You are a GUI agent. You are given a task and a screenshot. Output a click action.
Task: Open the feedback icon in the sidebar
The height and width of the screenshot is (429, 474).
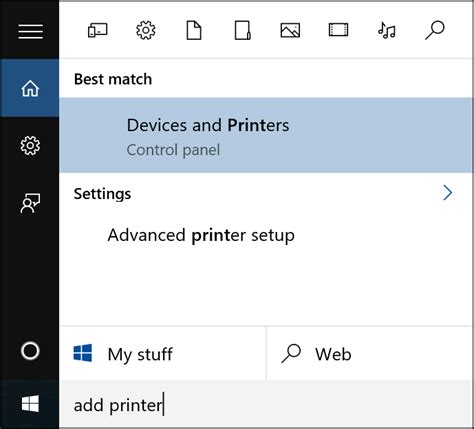click(30, 203)
